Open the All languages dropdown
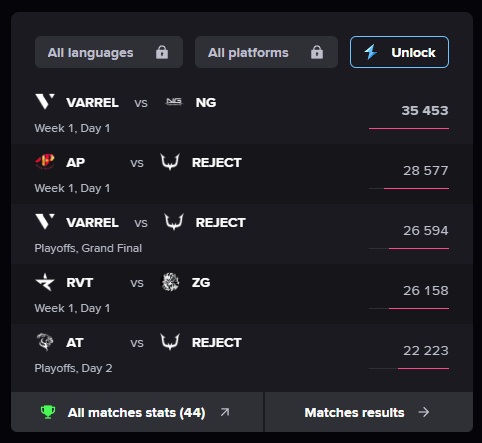The height and width of the screenshot is (443, 482). click(x=109, y=52)
